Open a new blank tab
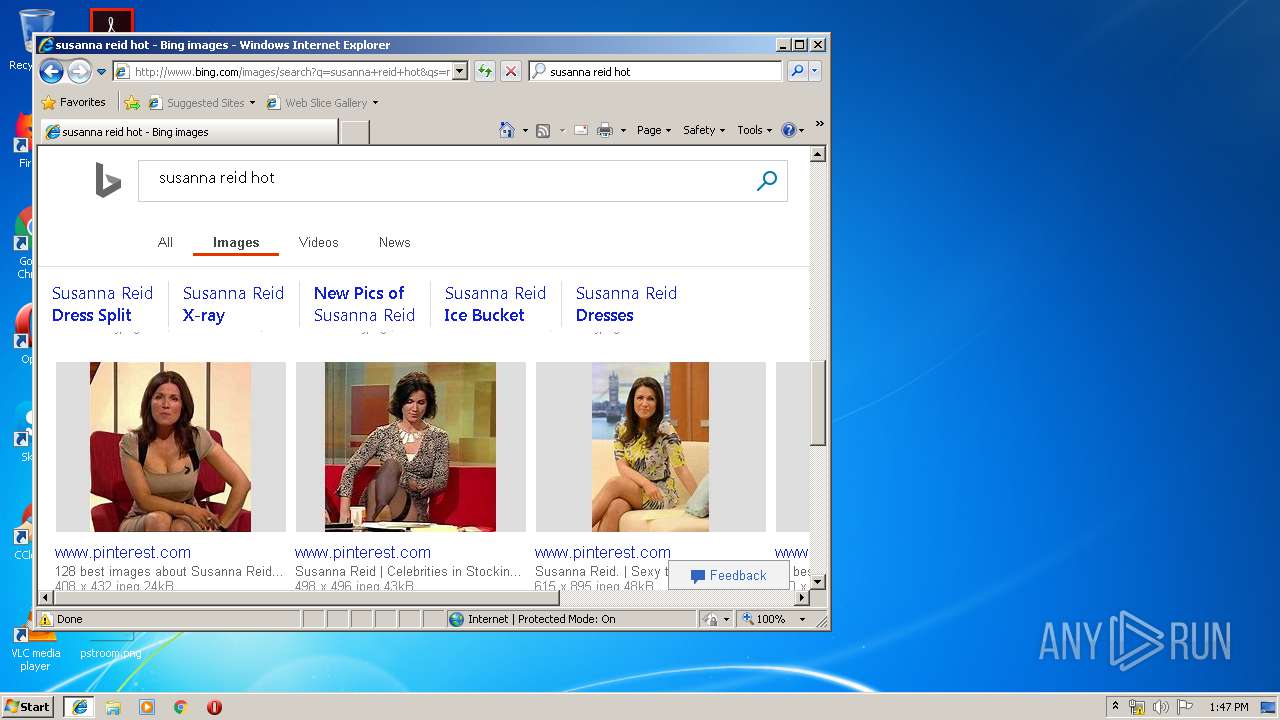 tap(354, 132)
